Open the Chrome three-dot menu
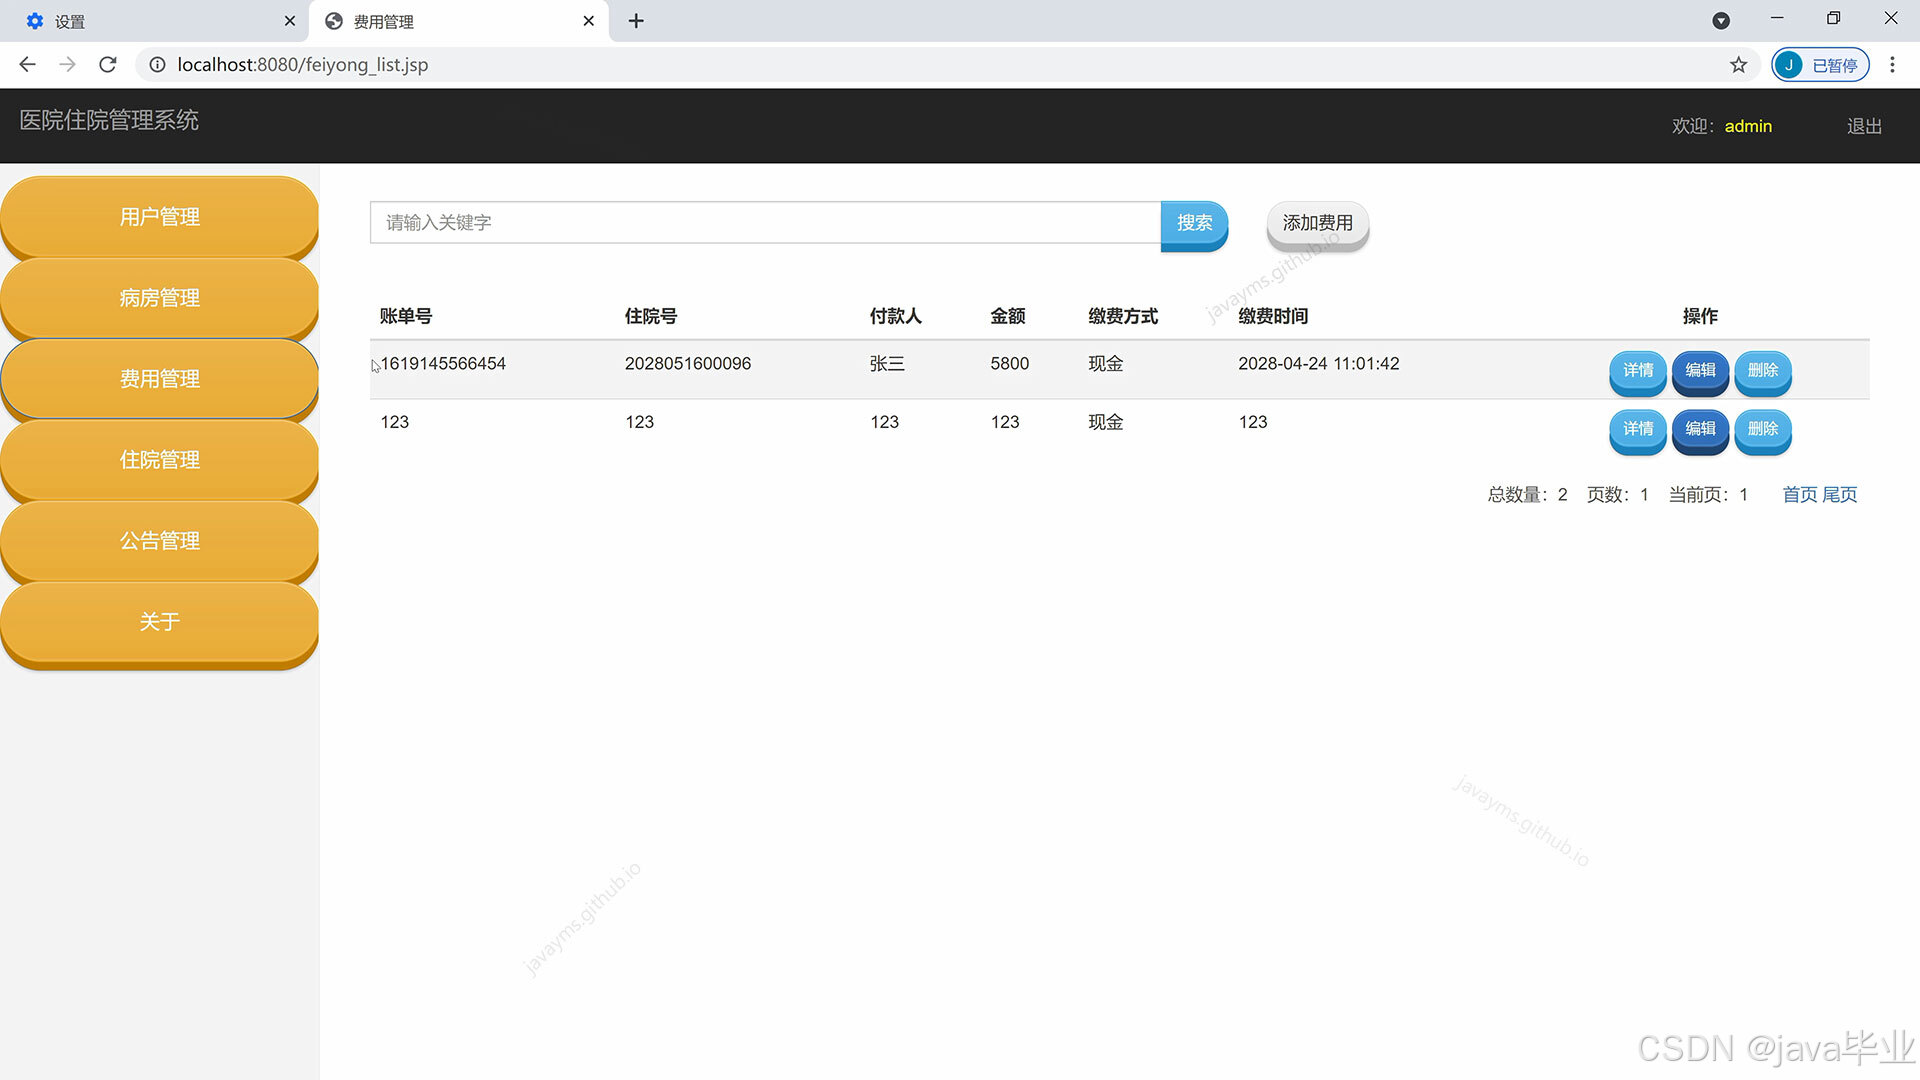1920x1080 pixels. pos(1892,65)
